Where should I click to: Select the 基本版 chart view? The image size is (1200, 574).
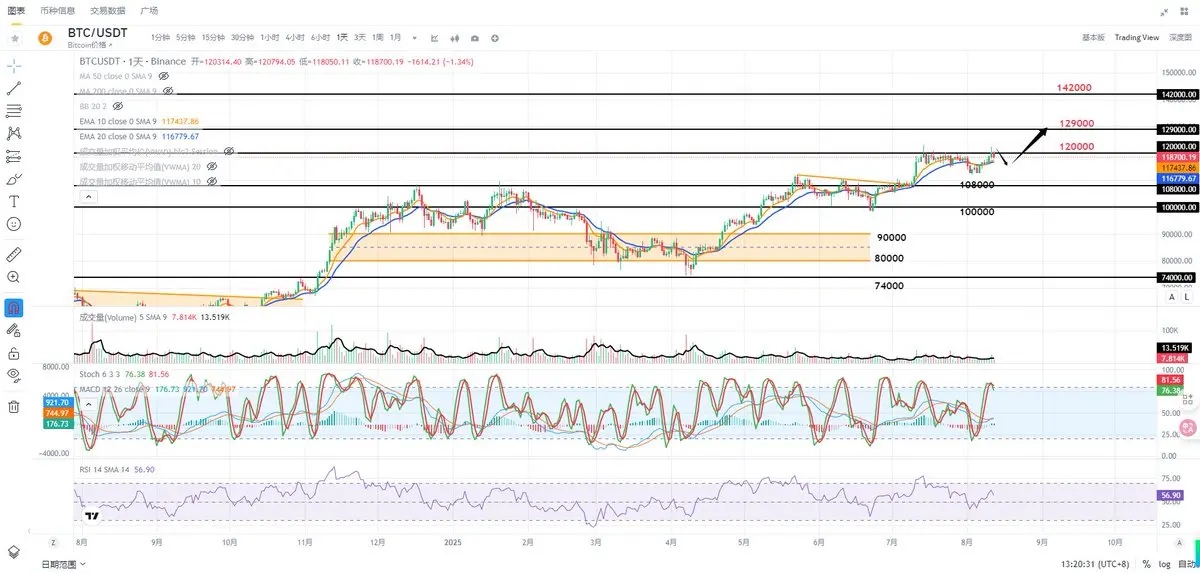tap(1093, 37)
